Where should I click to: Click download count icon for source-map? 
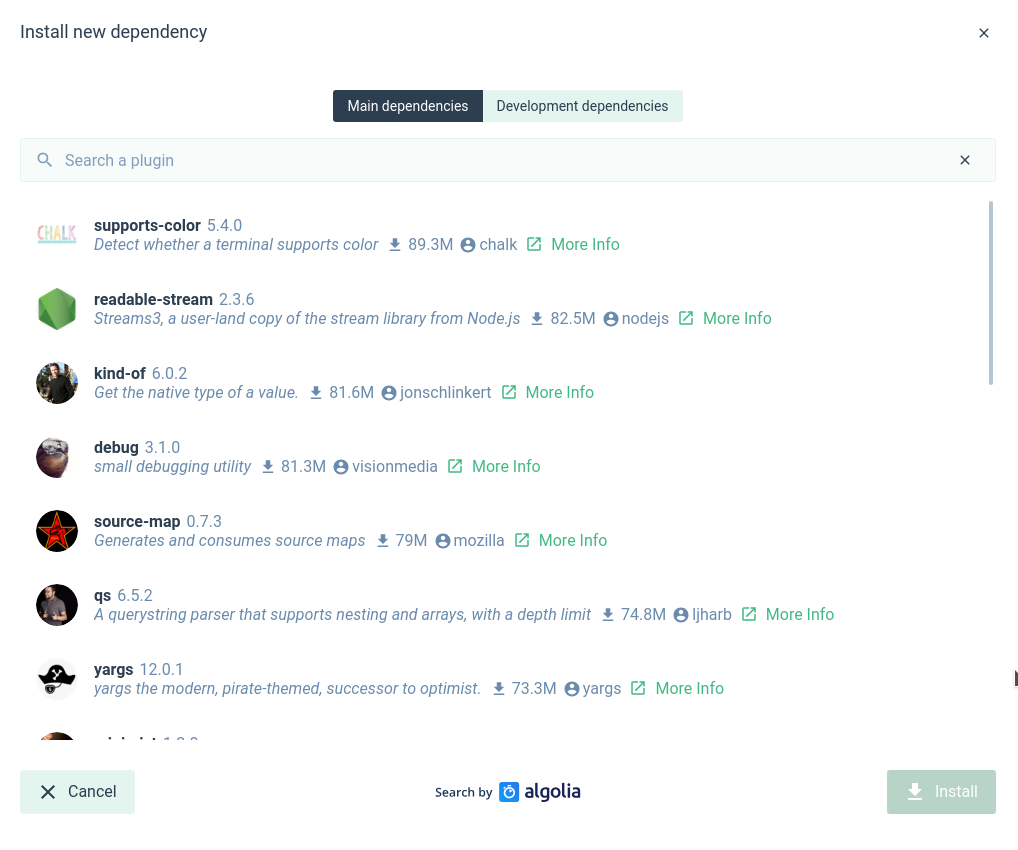point(383,541)
